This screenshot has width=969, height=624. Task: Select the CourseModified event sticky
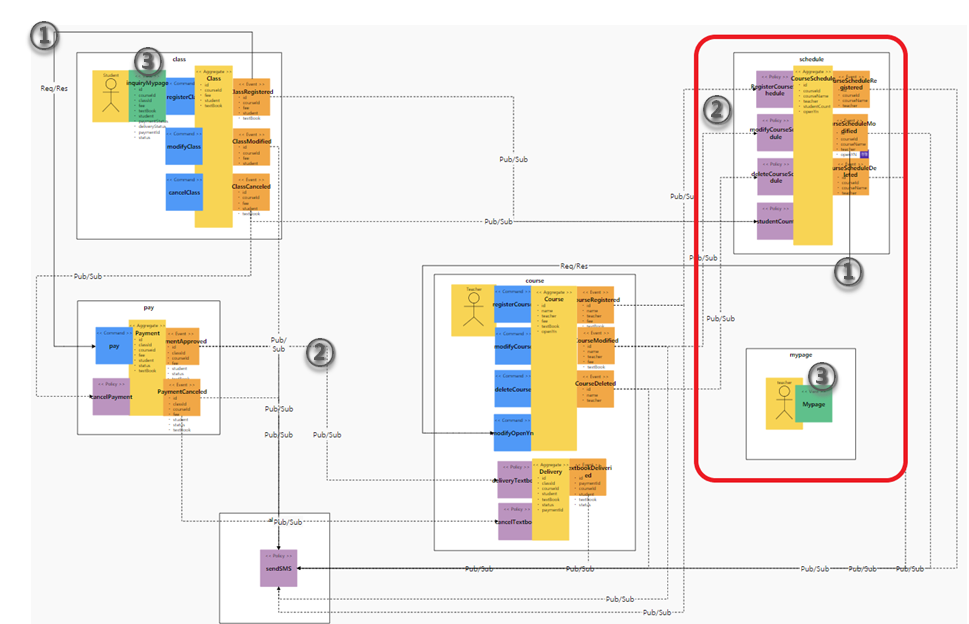click(x=596, y=346)
